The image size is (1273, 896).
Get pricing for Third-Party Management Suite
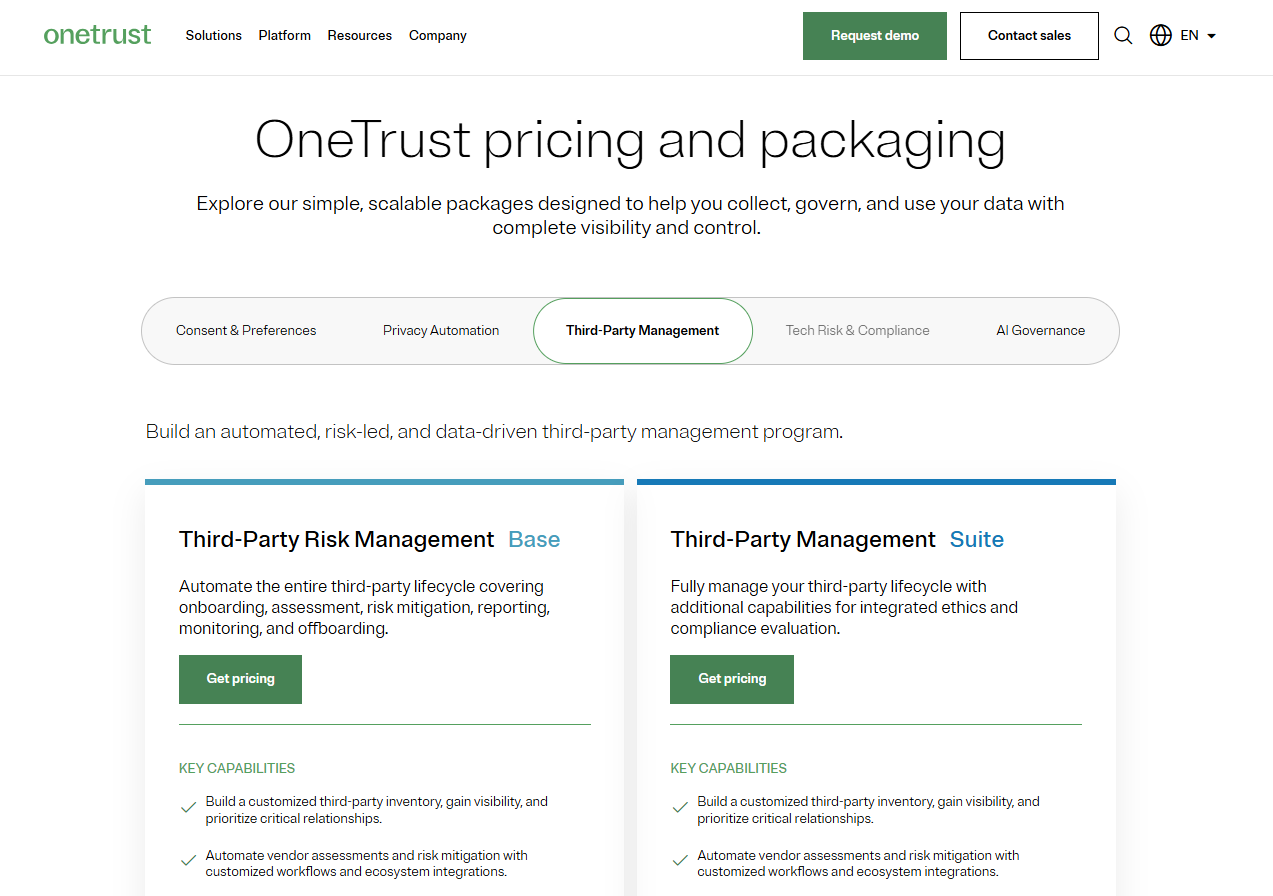pos(732,679)
